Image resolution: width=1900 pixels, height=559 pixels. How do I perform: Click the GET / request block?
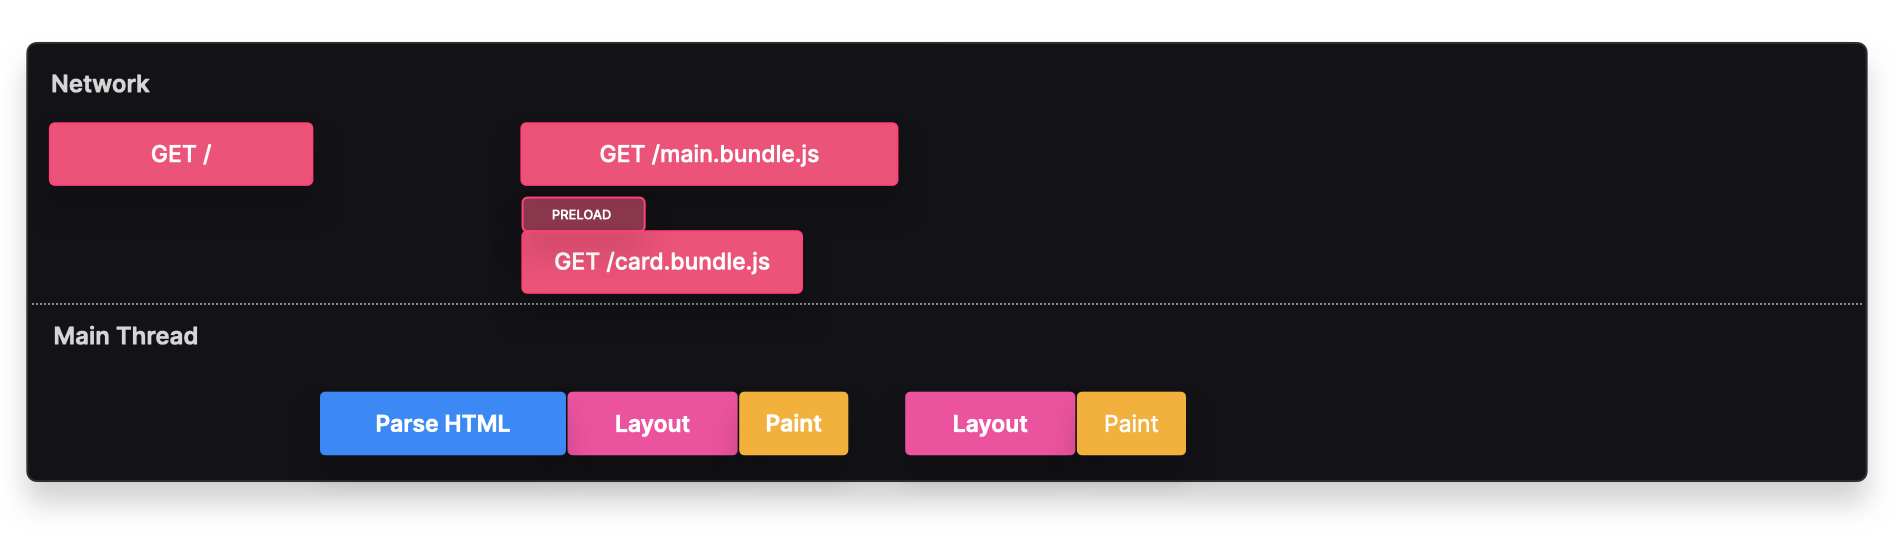point(181,154)
